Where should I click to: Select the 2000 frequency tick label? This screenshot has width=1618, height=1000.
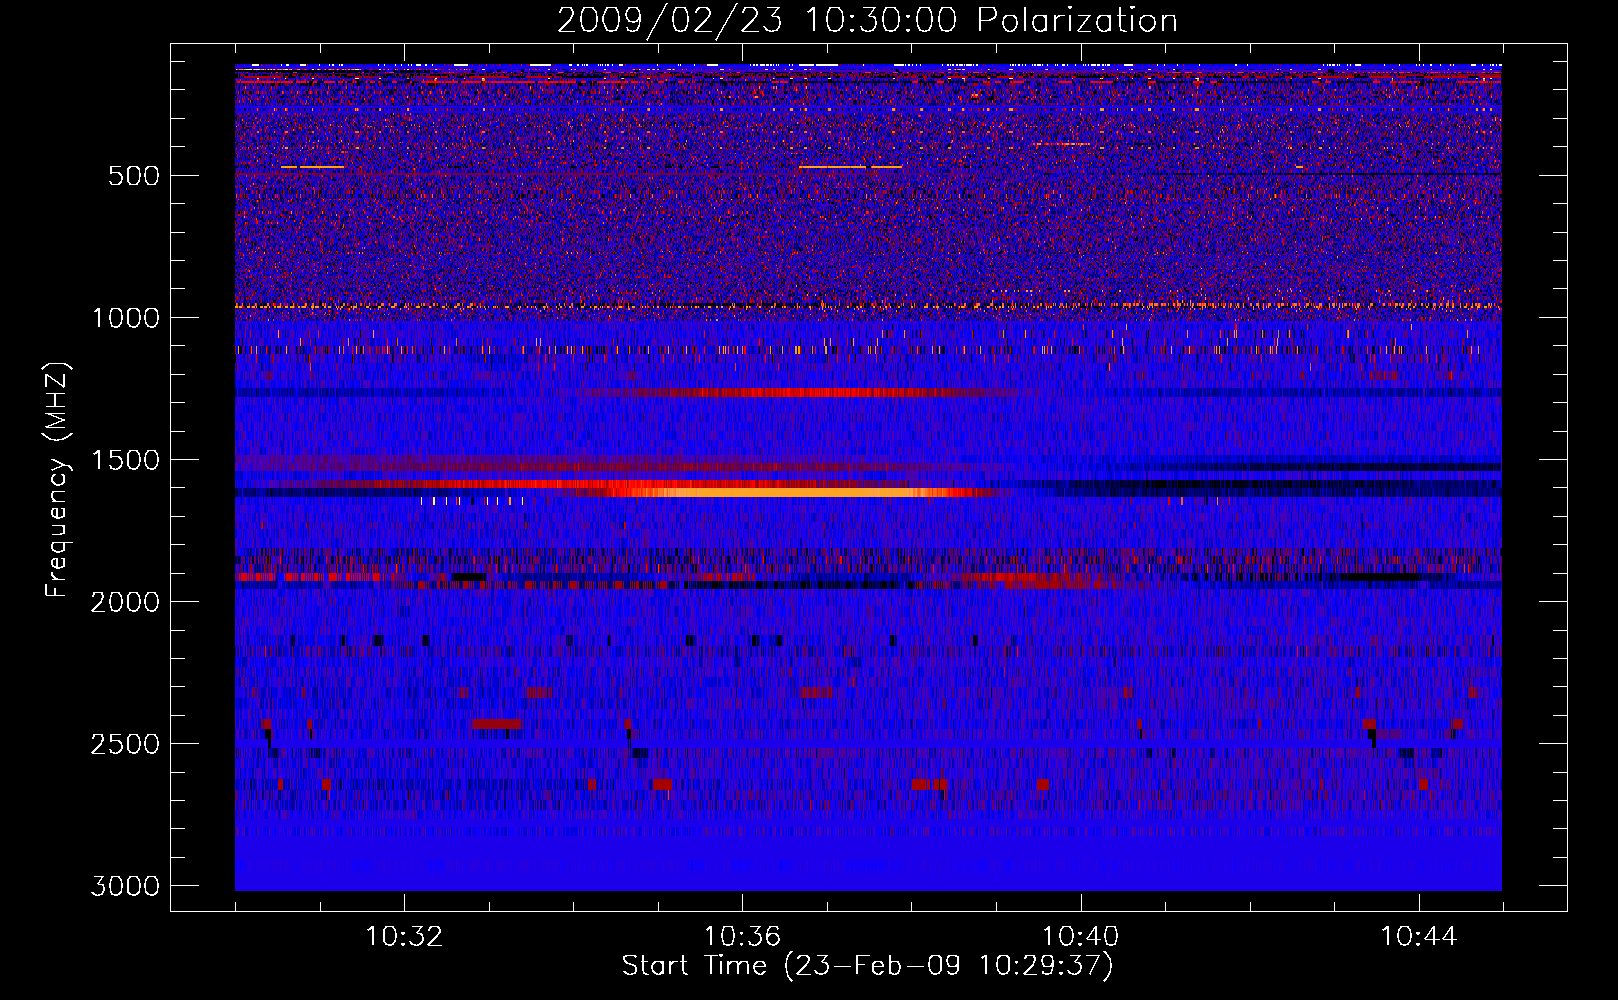[x=125, y=602]
